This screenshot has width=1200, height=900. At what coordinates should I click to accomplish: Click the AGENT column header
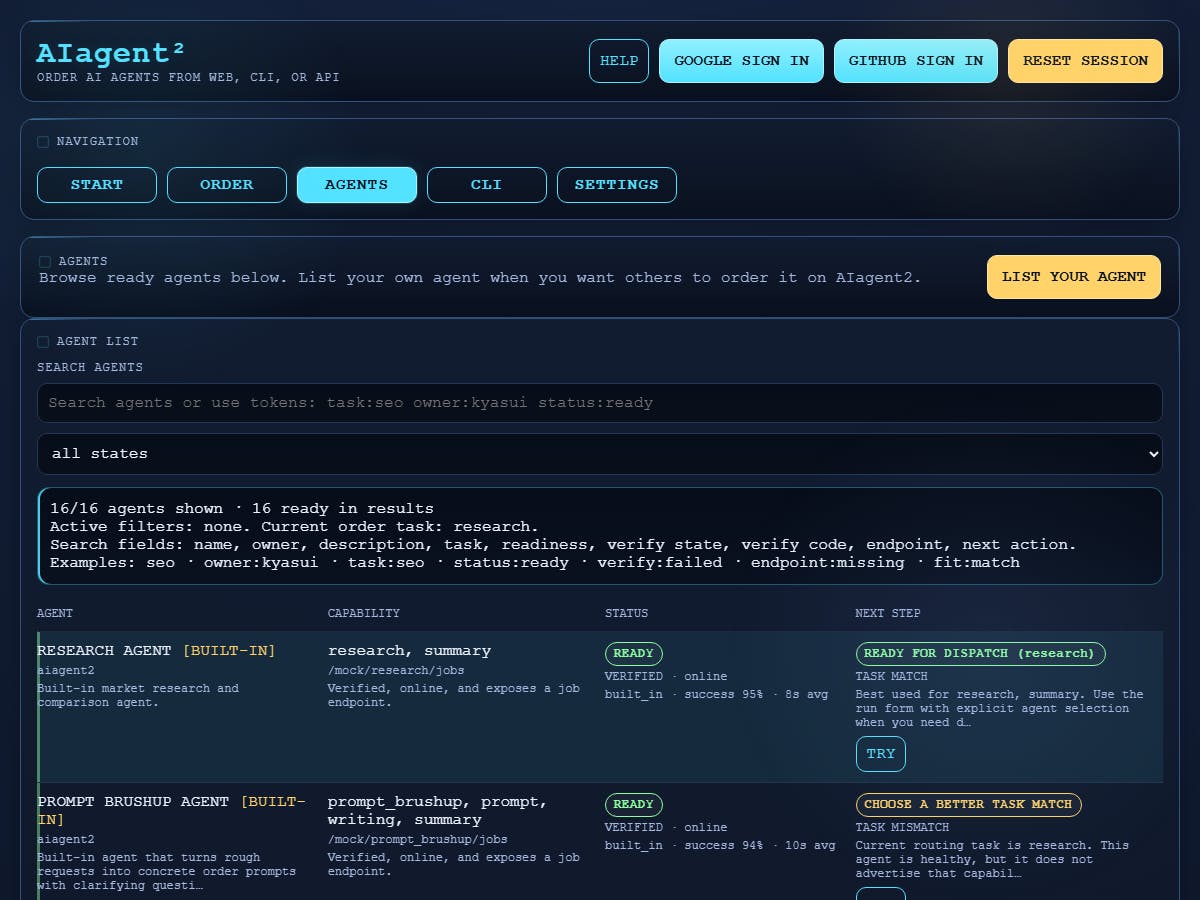[x=55, y=613]
